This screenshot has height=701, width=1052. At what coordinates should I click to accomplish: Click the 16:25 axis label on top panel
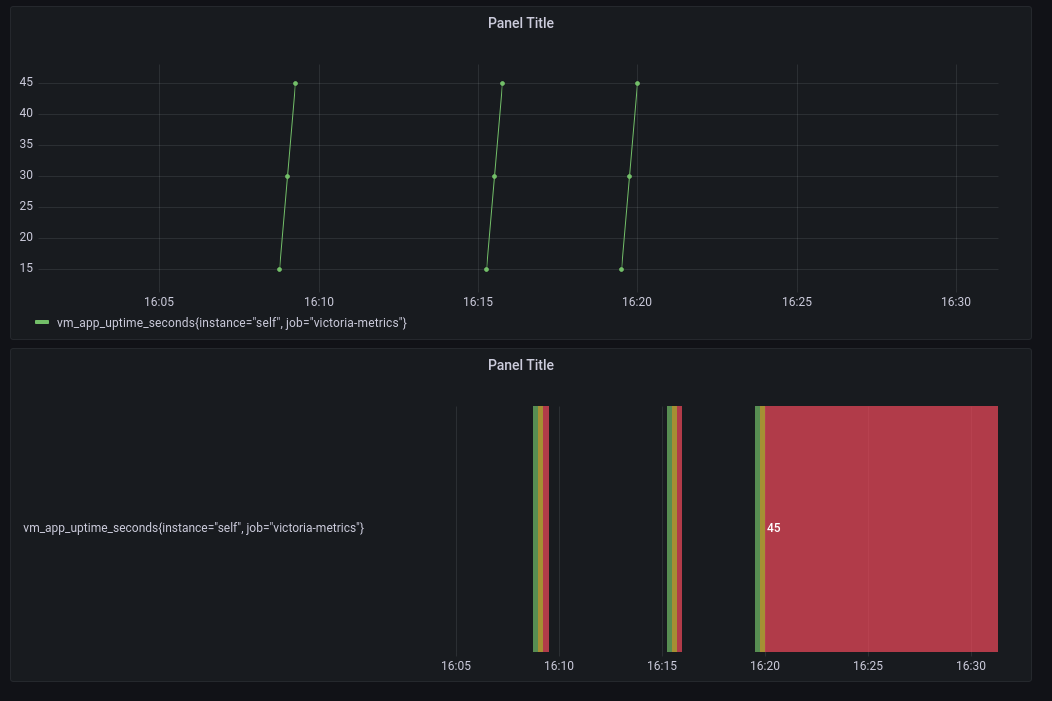click(x=798, y=301)
